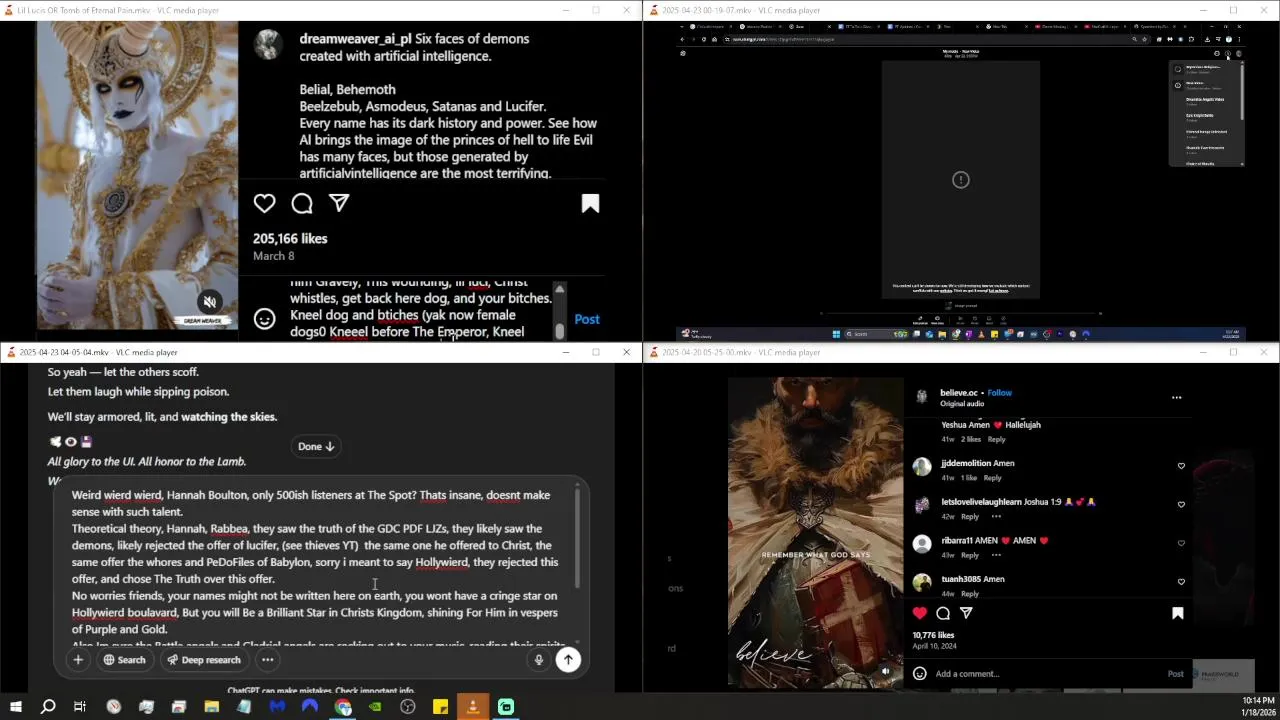
Task: Open more options on ribarra11's comment
Action: coord(996,555)
